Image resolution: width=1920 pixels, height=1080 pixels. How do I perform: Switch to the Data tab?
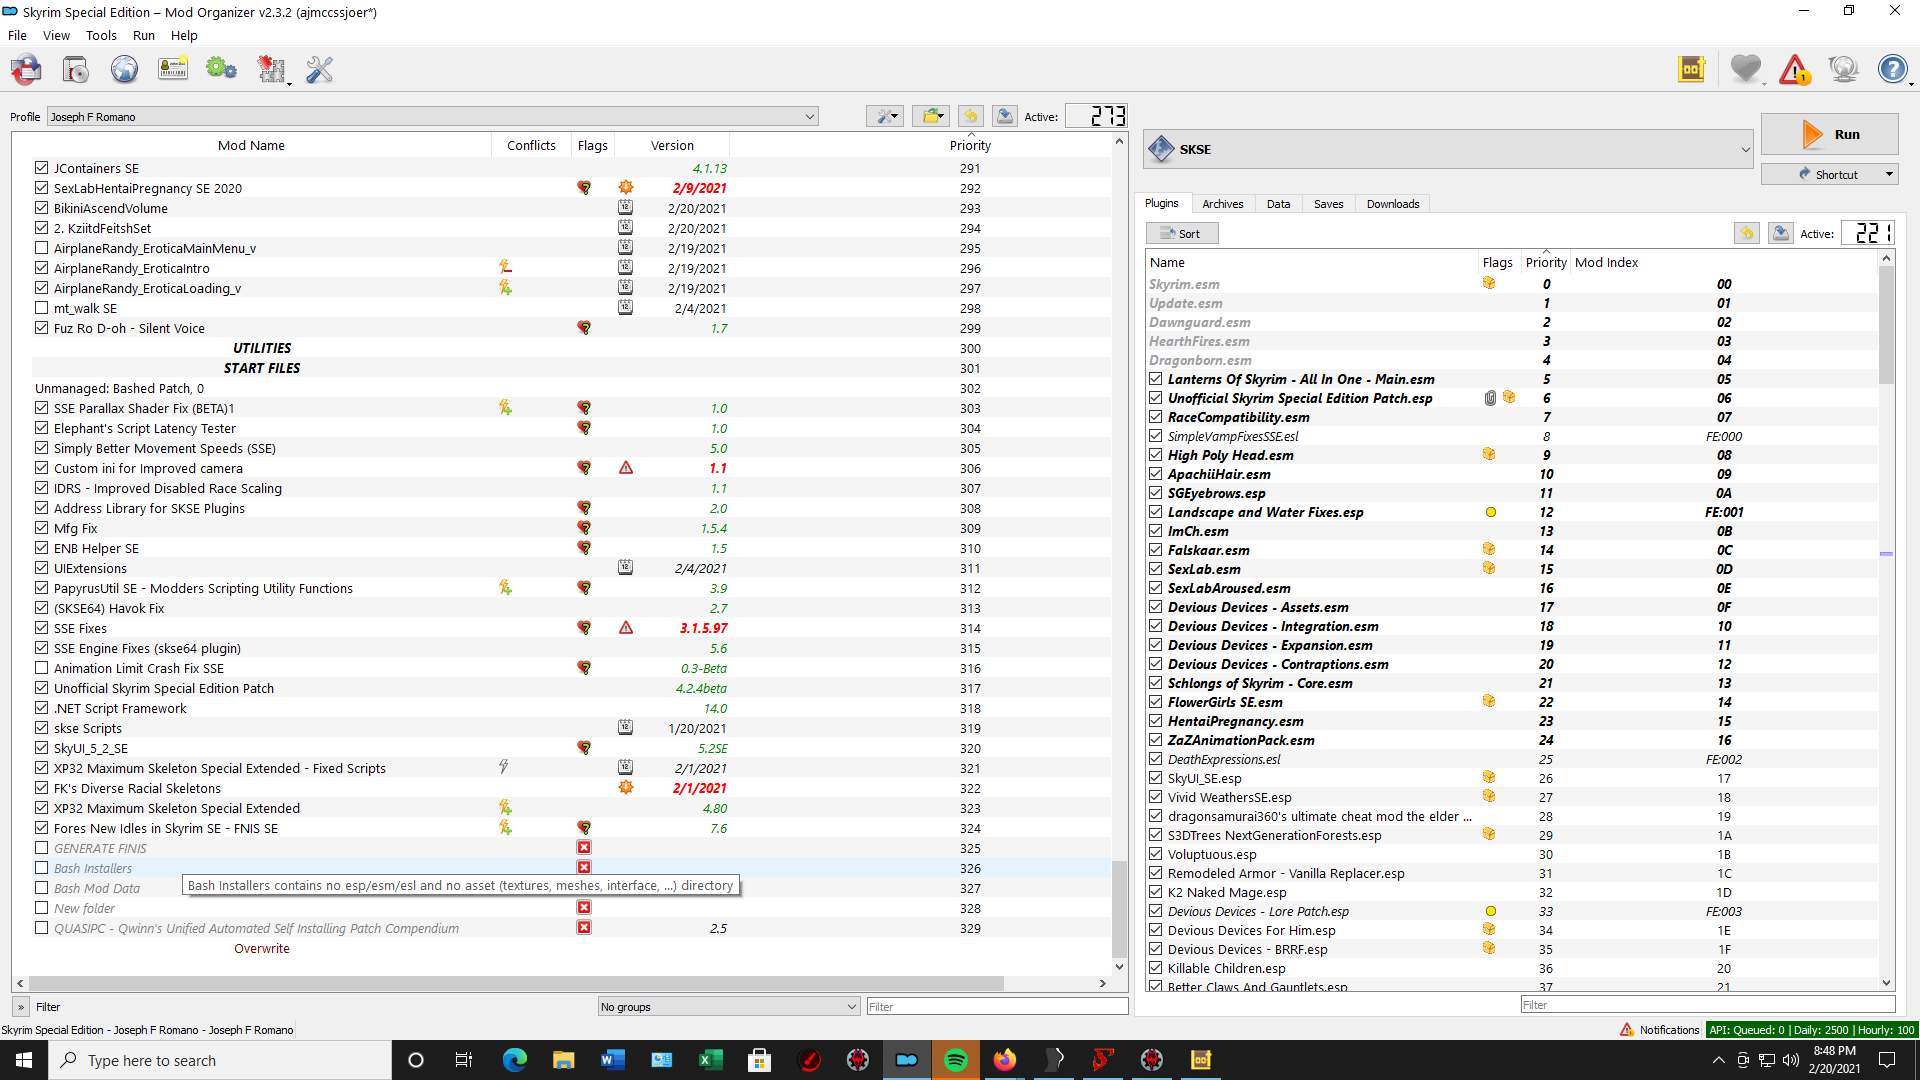click(1278, 204)
